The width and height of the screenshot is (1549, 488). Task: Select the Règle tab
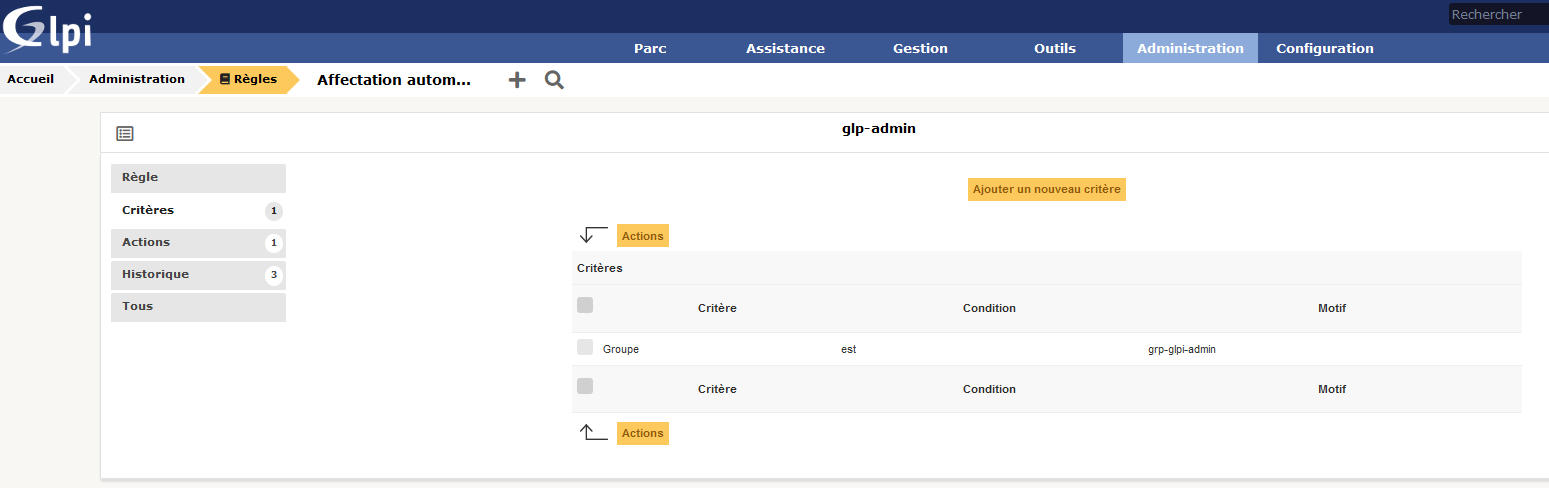(x=140, y=177)
